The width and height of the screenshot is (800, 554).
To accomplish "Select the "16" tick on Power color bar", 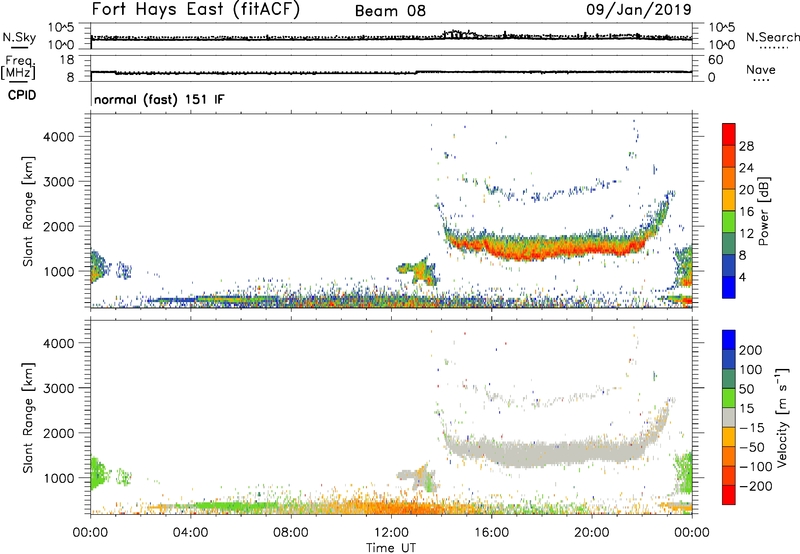I will tap(746, 212).
